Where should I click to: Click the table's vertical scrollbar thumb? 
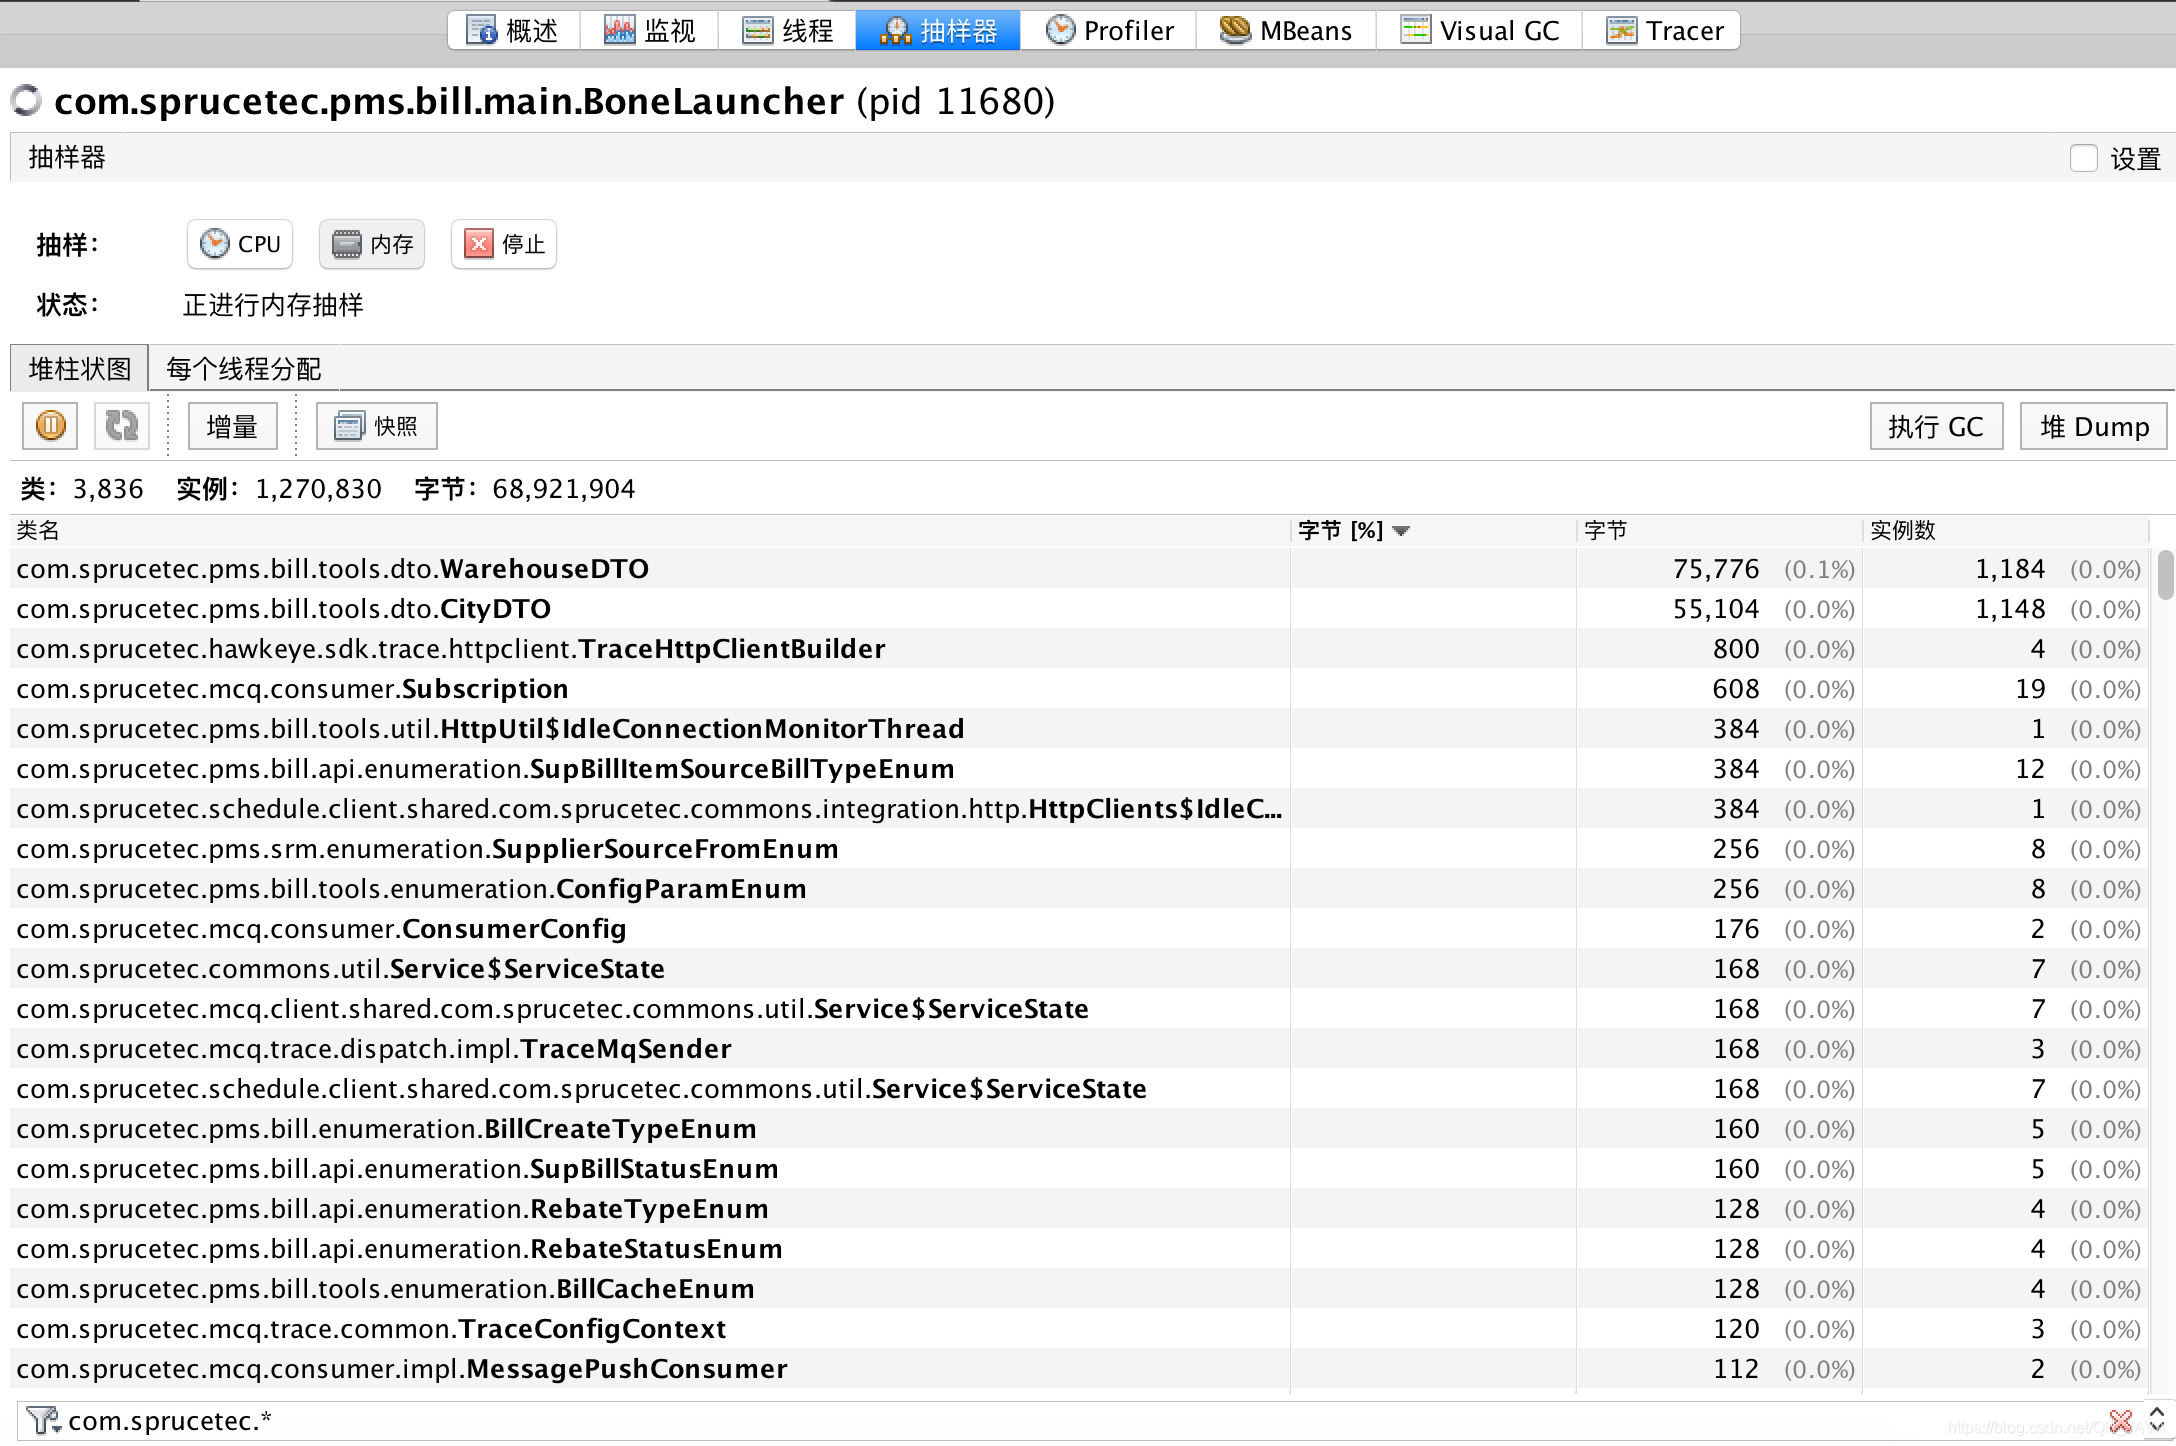tap(2165, 574)
